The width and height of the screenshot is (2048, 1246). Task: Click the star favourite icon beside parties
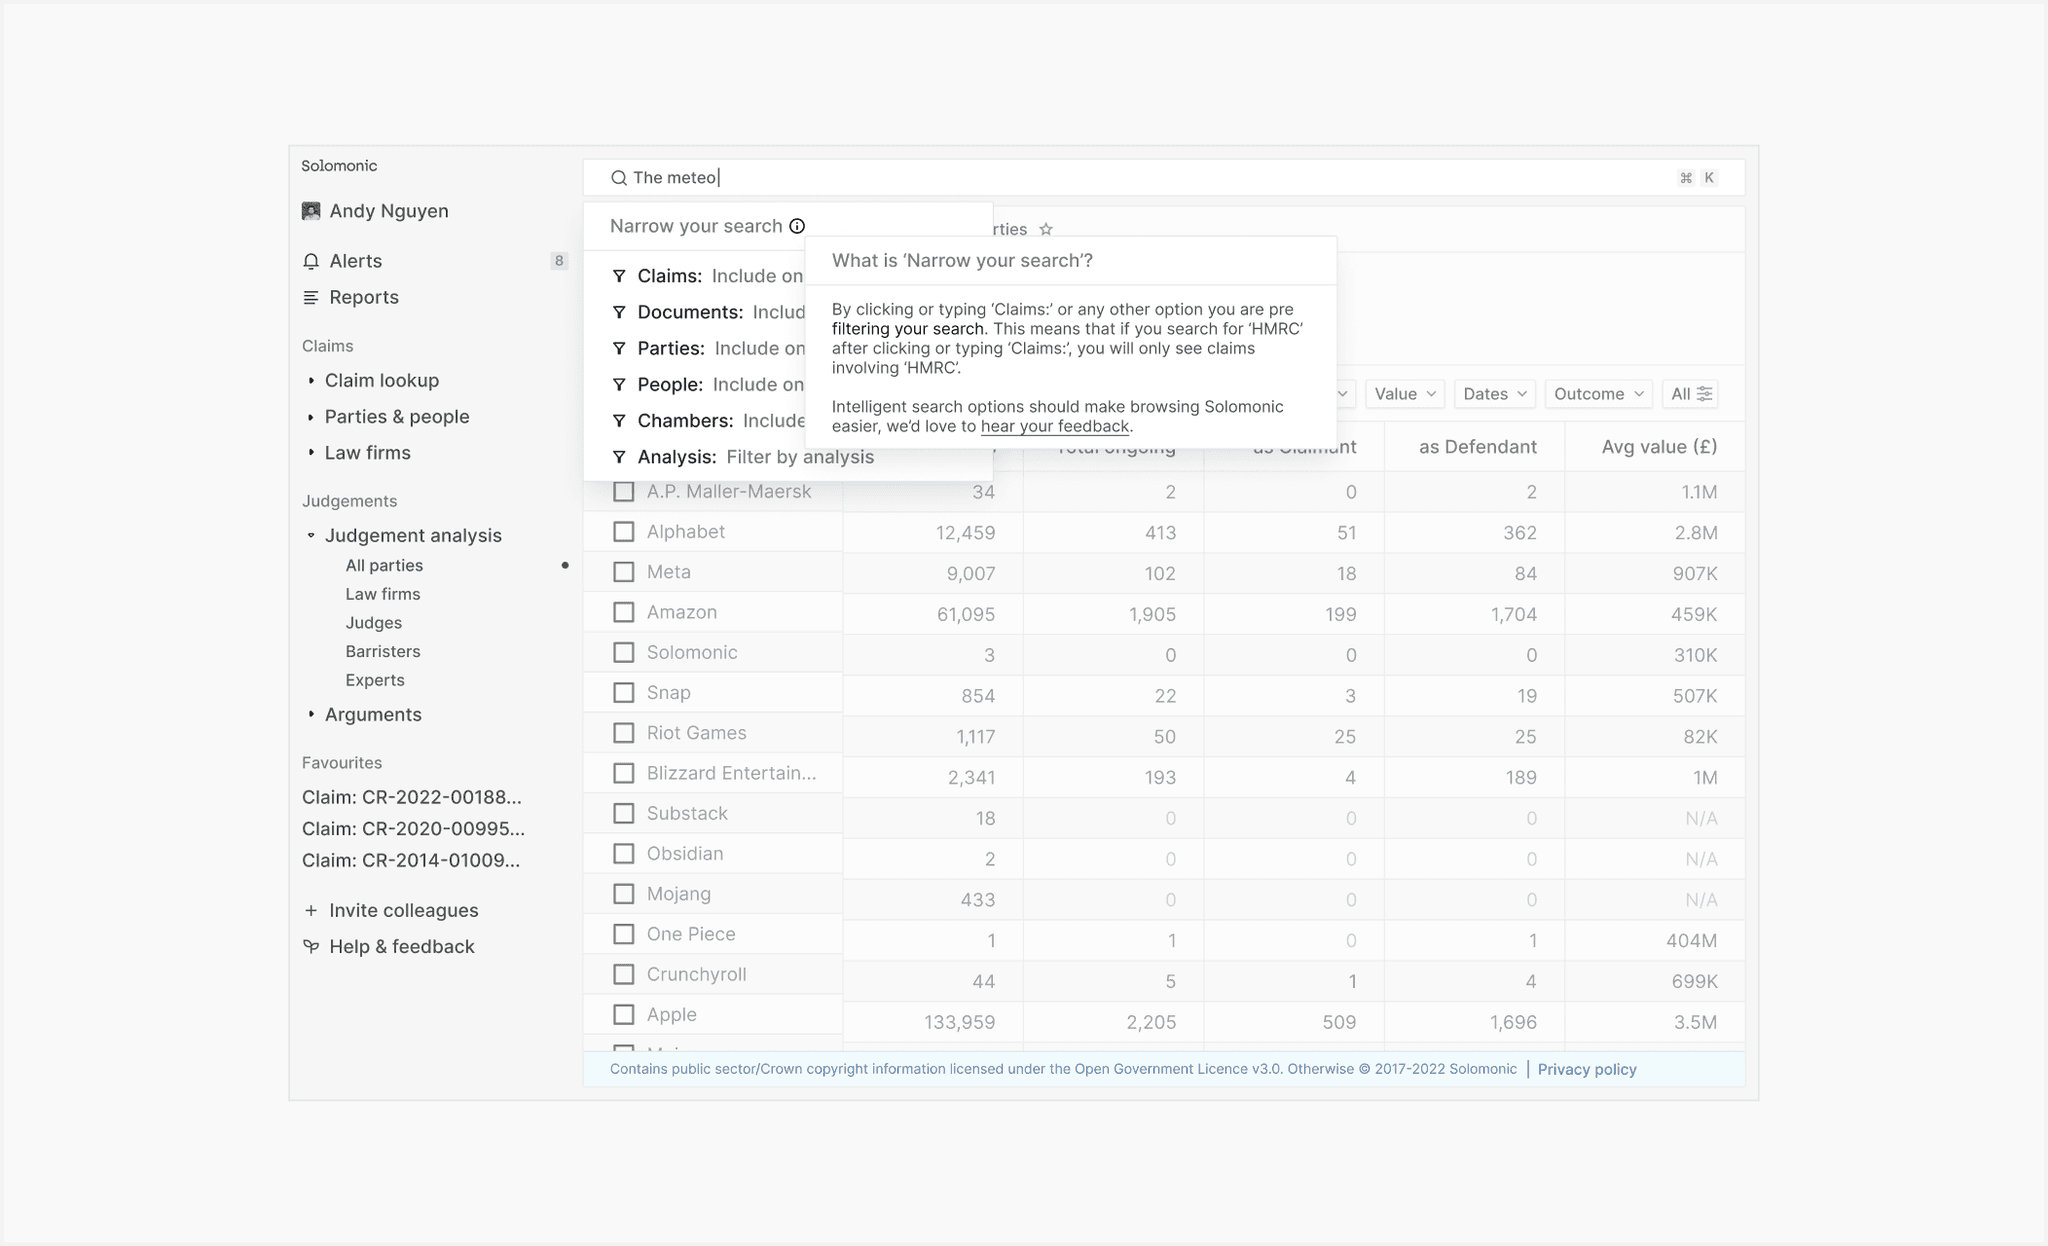[1046, 229]
